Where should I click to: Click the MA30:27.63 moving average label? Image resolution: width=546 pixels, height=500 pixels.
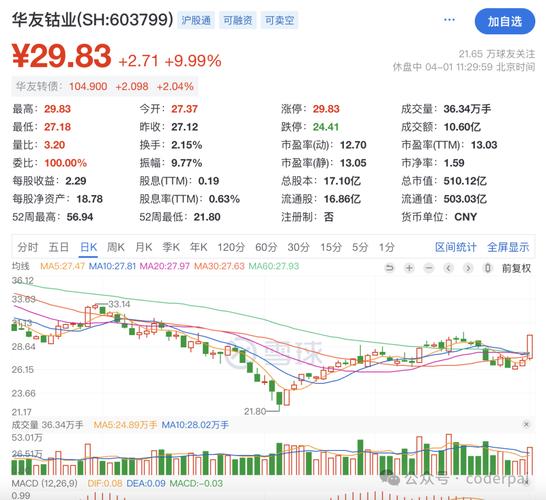pos(219,266)
